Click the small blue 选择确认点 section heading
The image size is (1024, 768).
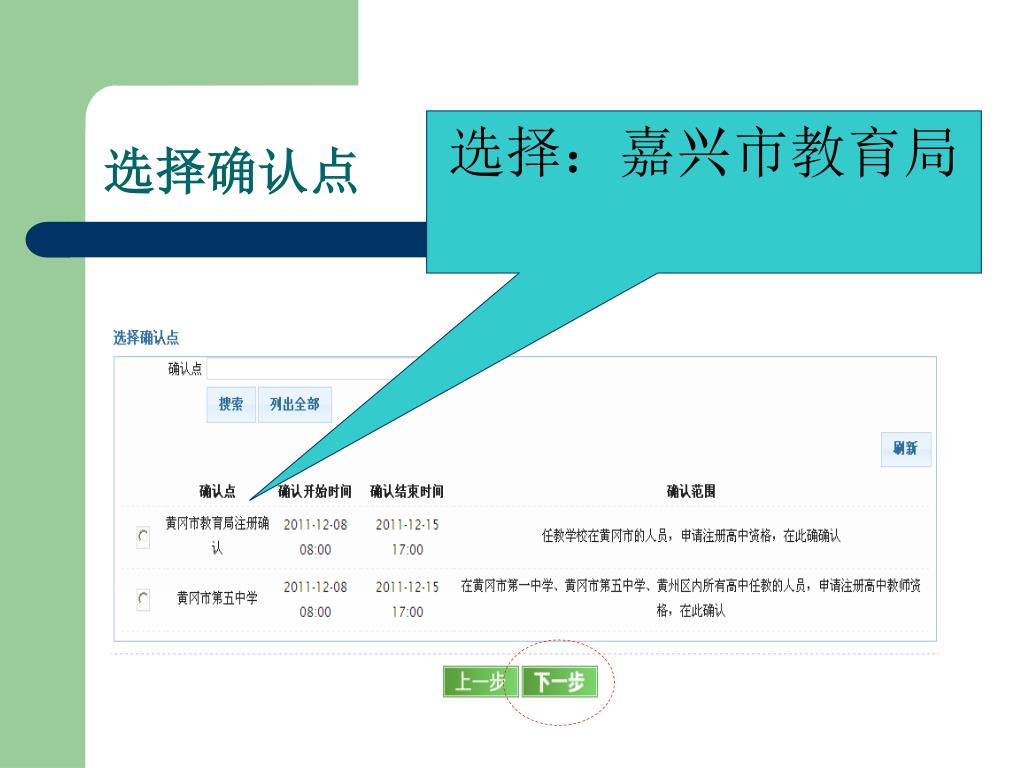(x=146, y=338)
